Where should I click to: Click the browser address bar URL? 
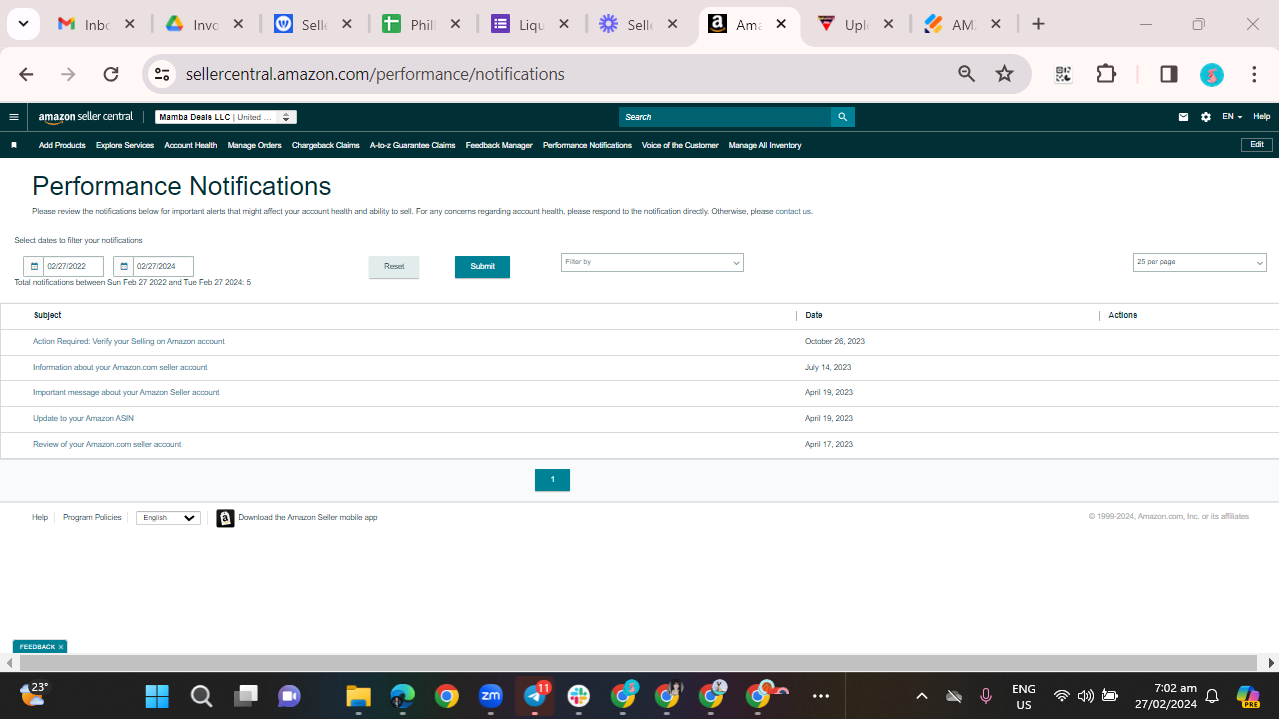(x=375, y=74)
